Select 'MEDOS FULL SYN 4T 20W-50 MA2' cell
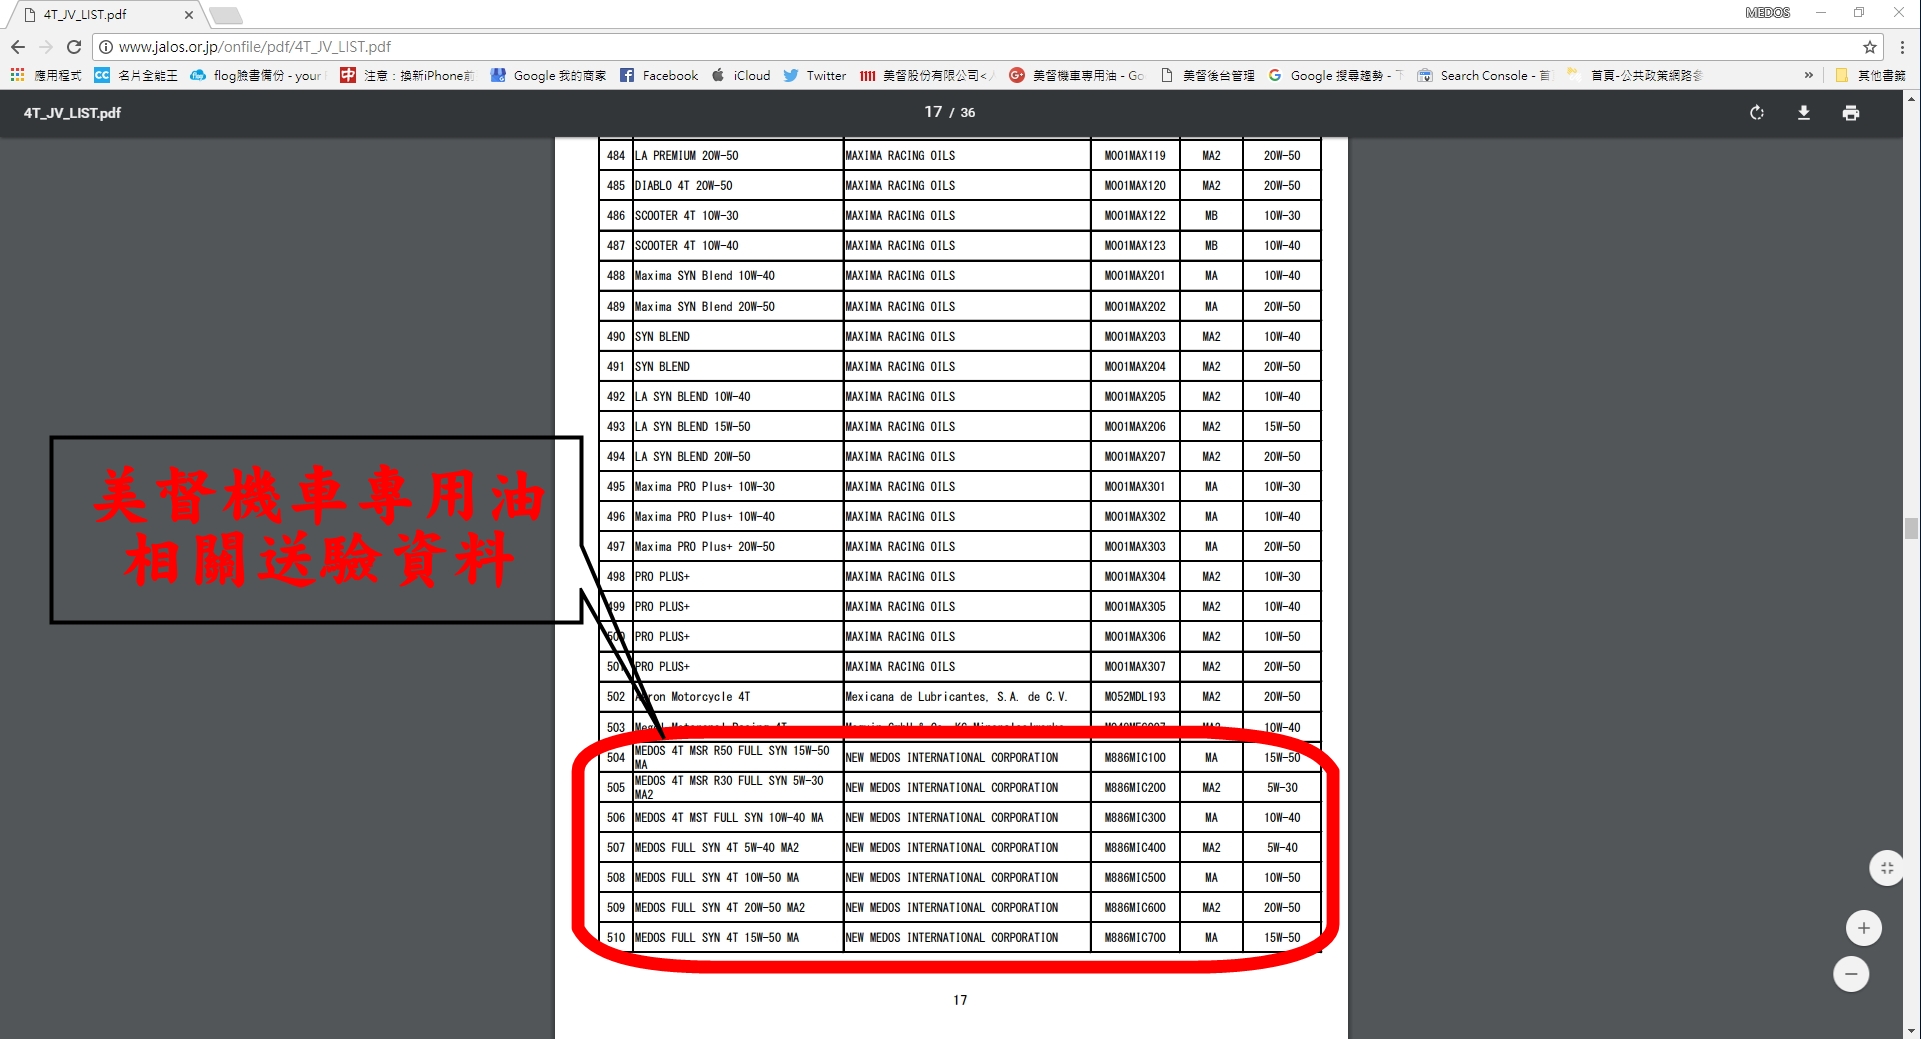The height and width of the screenshot is (1039, 1921). point(738,908)
